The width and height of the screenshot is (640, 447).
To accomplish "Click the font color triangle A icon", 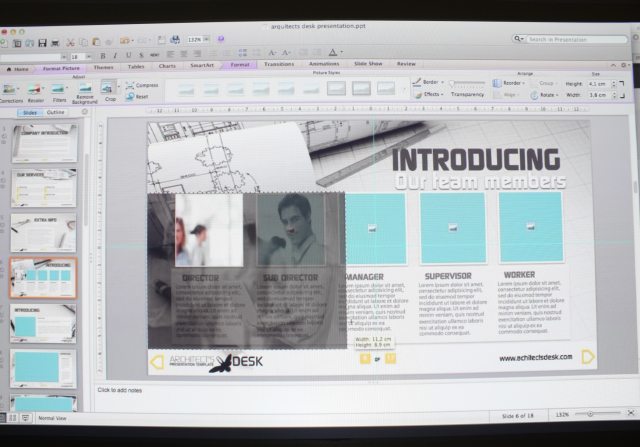I will (333, 52).
